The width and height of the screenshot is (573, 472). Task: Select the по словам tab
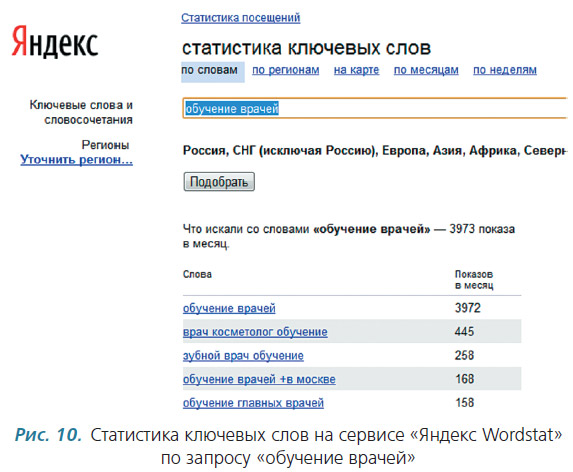(x=212, y=72)
